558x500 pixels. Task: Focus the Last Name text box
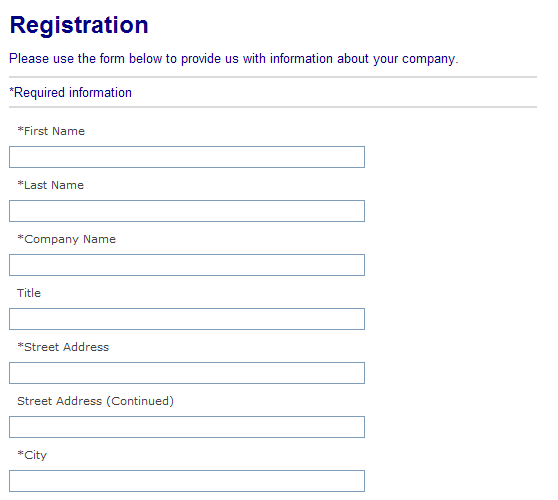pos(187,211)
